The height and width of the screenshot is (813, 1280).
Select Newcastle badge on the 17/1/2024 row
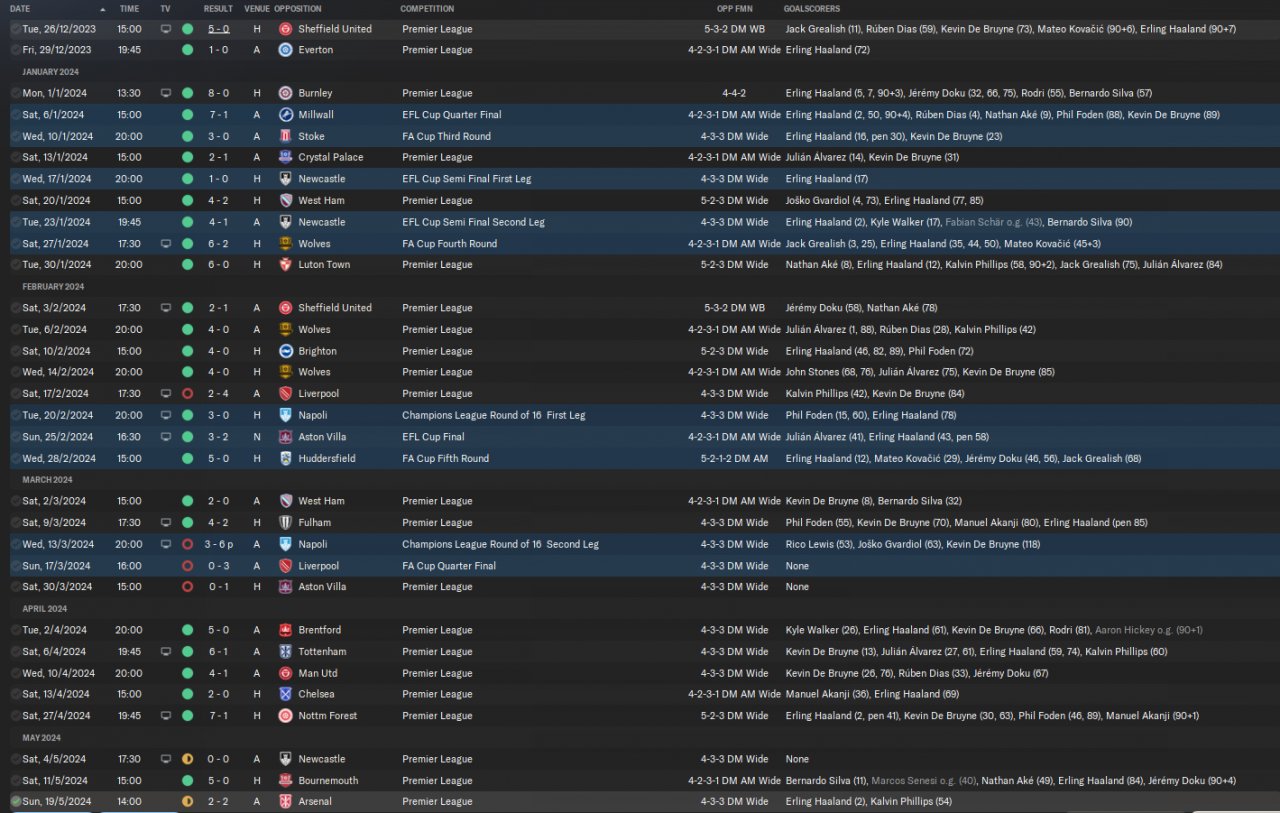click(x=286, y=179)
